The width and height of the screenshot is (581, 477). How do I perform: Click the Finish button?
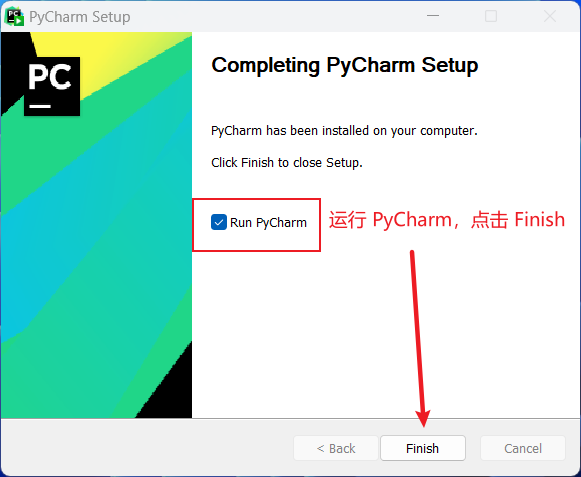point(423,448)
